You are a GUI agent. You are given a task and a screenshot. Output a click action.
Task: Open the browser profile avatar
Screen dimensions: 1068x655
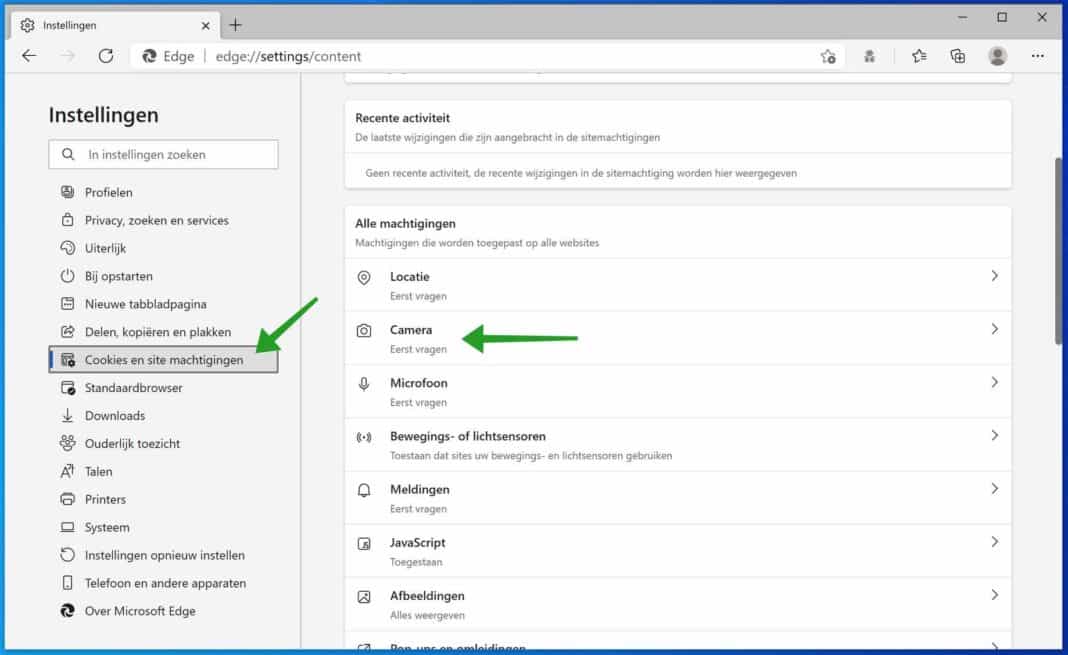[997, 56]
